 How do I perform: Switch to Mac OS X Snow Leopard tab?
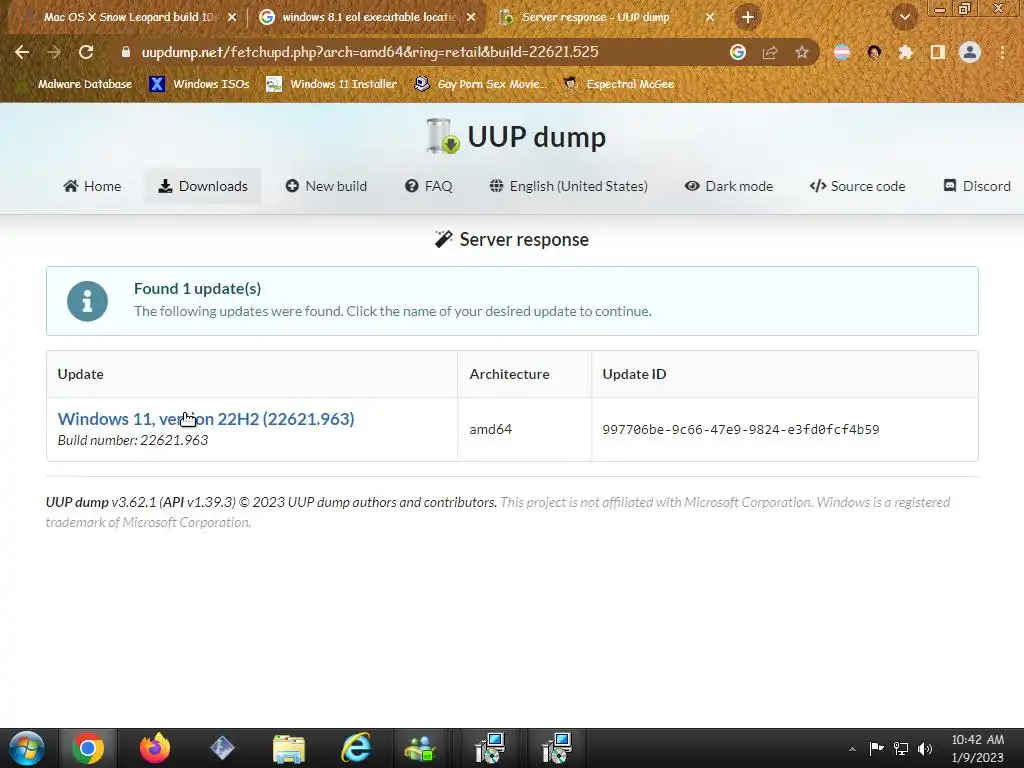pyautogui.click(x=127, y=17)
